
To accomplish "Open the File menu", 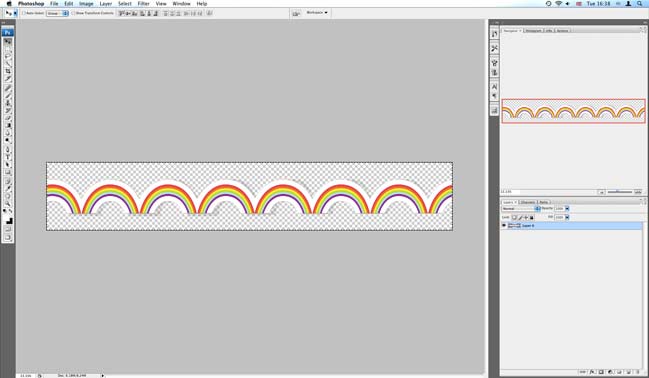I will (x=54, y=4).
